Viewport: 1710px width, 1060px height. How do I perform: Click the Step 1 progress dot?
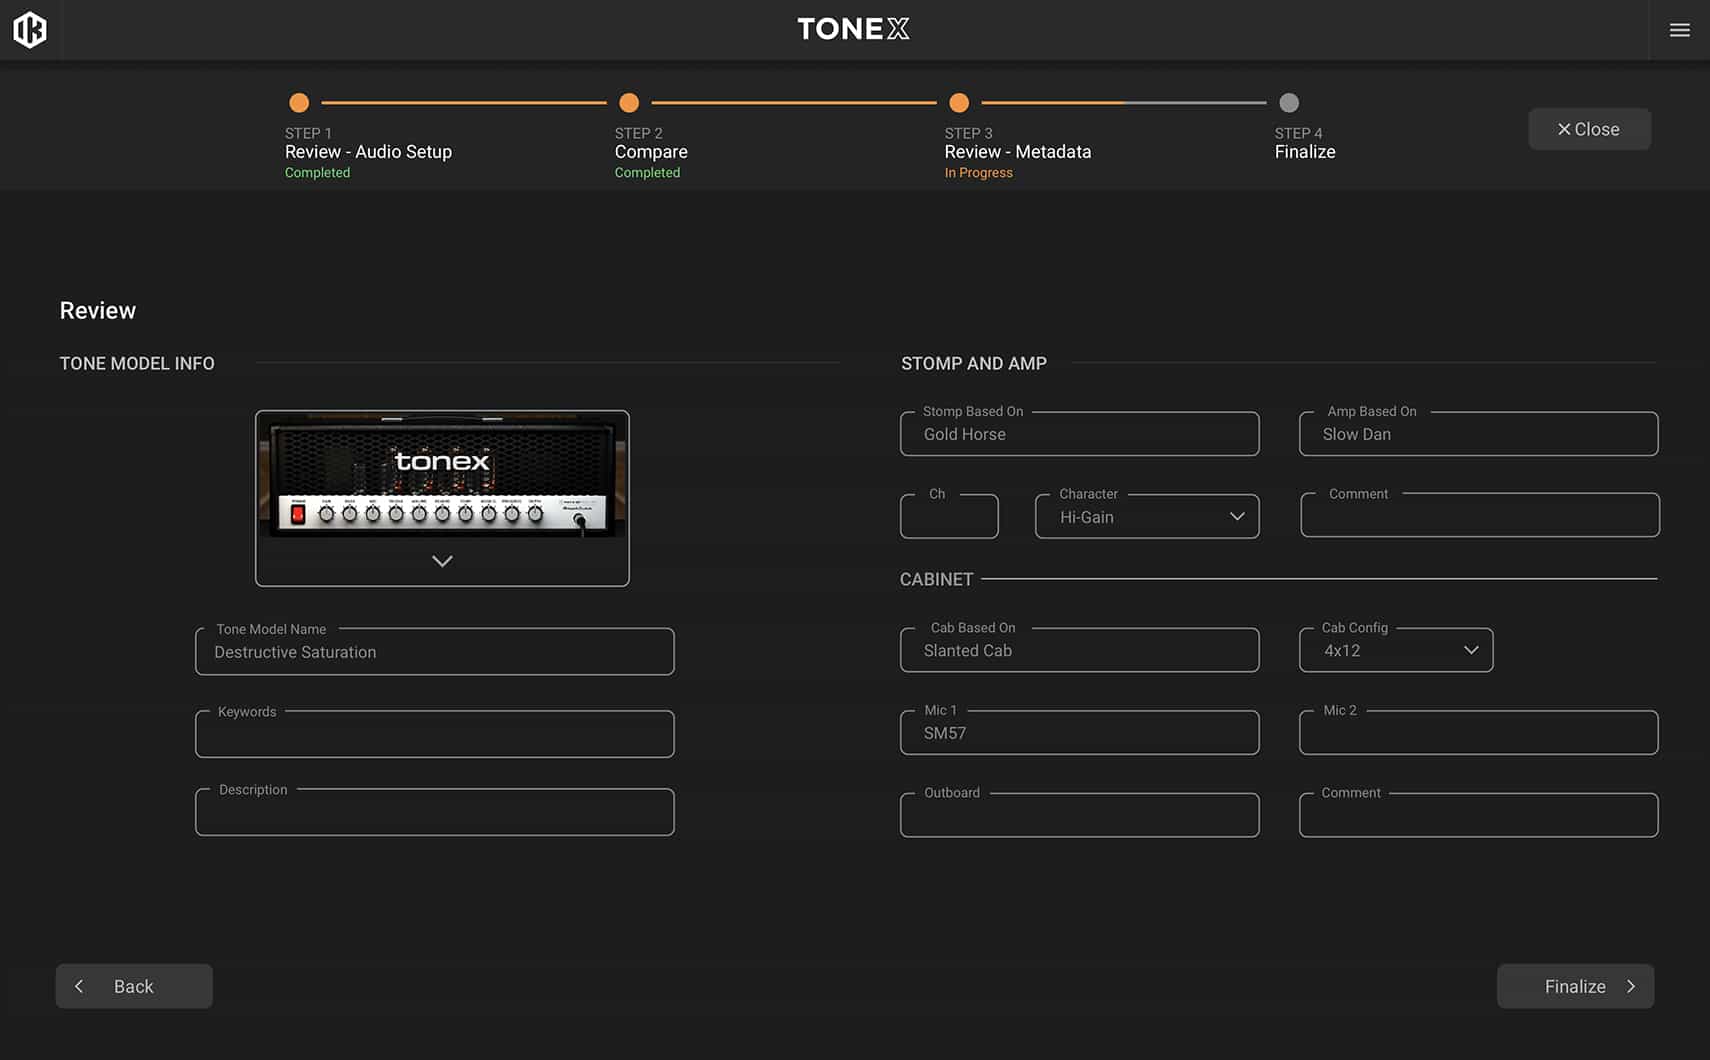[299, 102]
